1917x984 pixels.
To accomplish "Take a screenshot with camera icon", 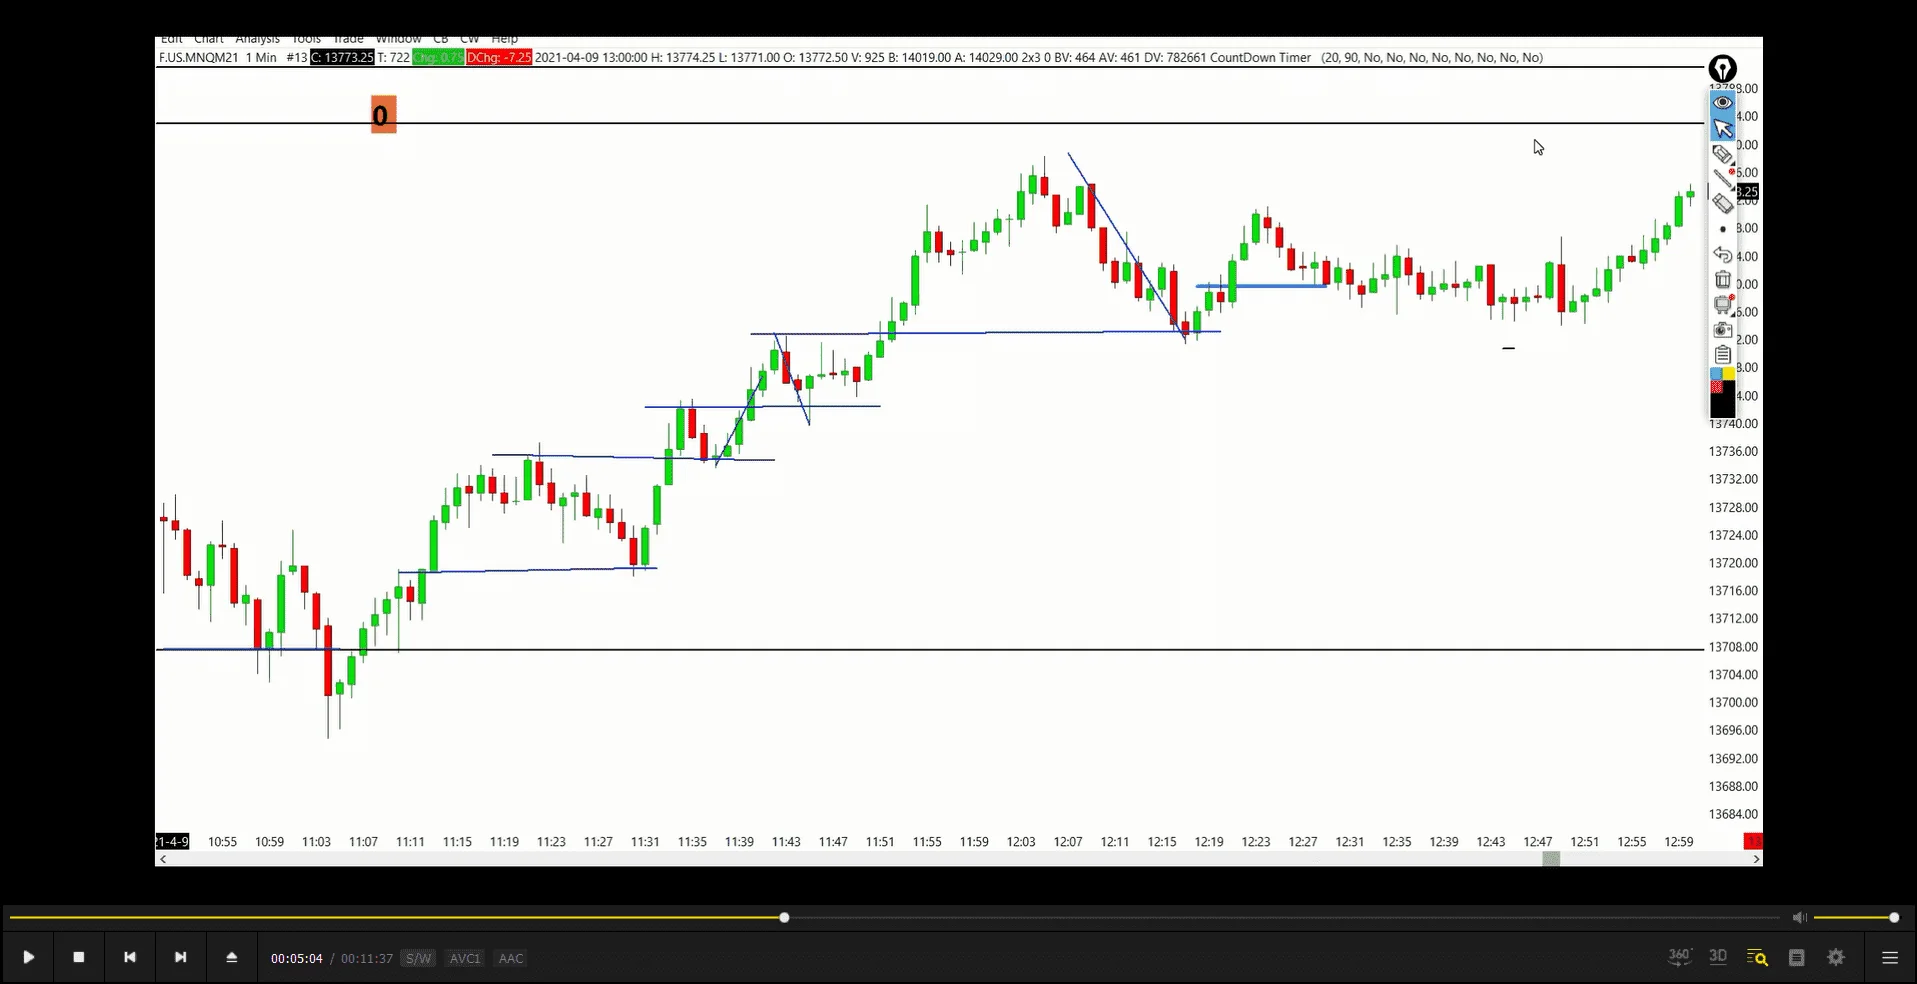I will (1722, 329).
